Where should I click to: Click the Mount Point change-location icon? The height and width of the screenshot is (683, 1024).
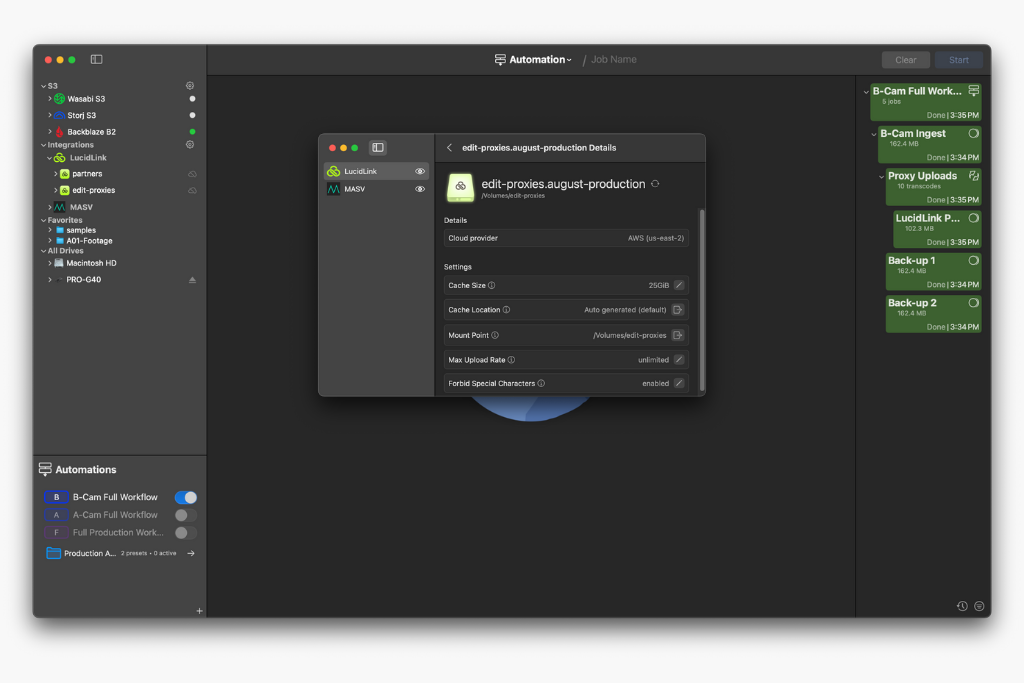point(678,335)
